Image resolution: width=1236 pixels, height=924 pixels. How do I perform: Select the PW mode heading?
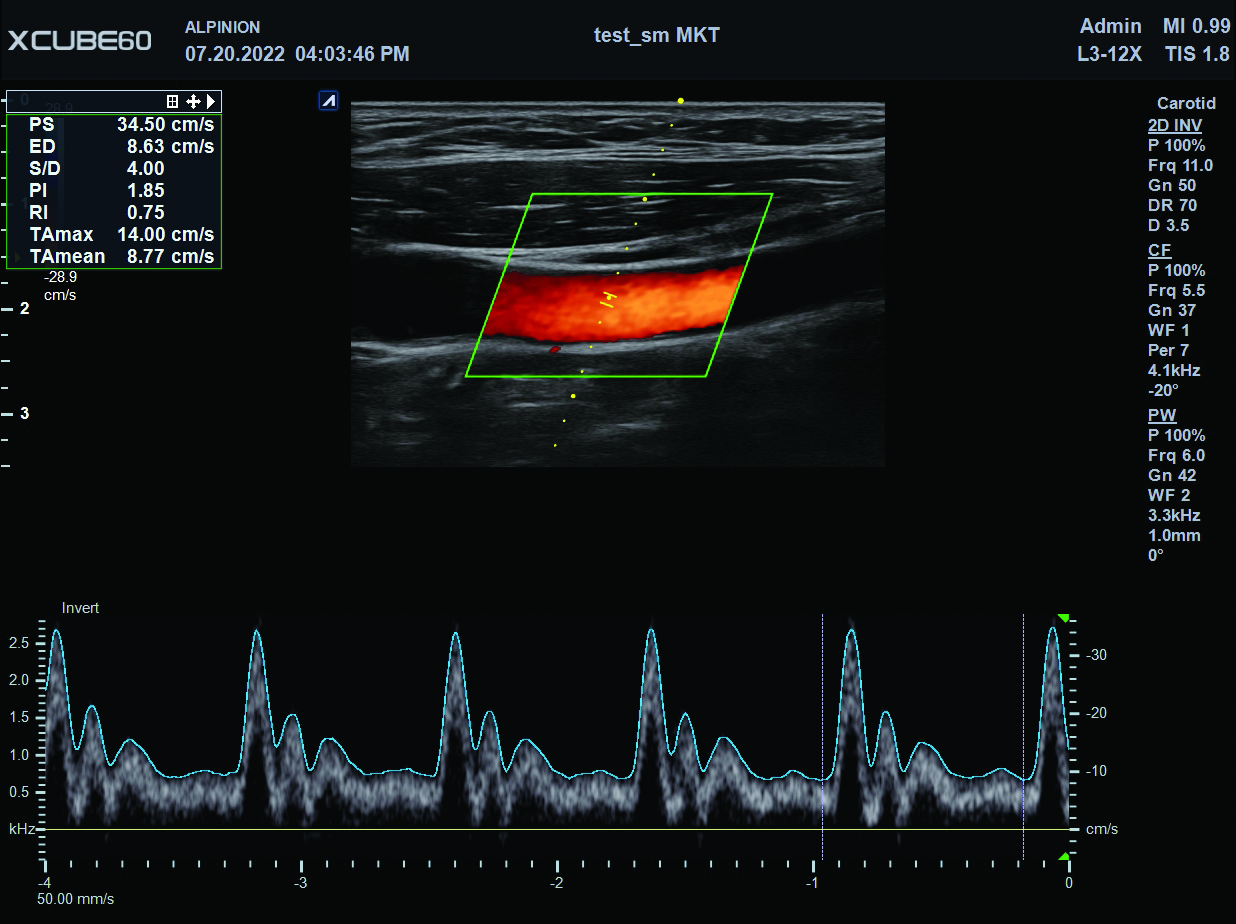point(1161,415)
